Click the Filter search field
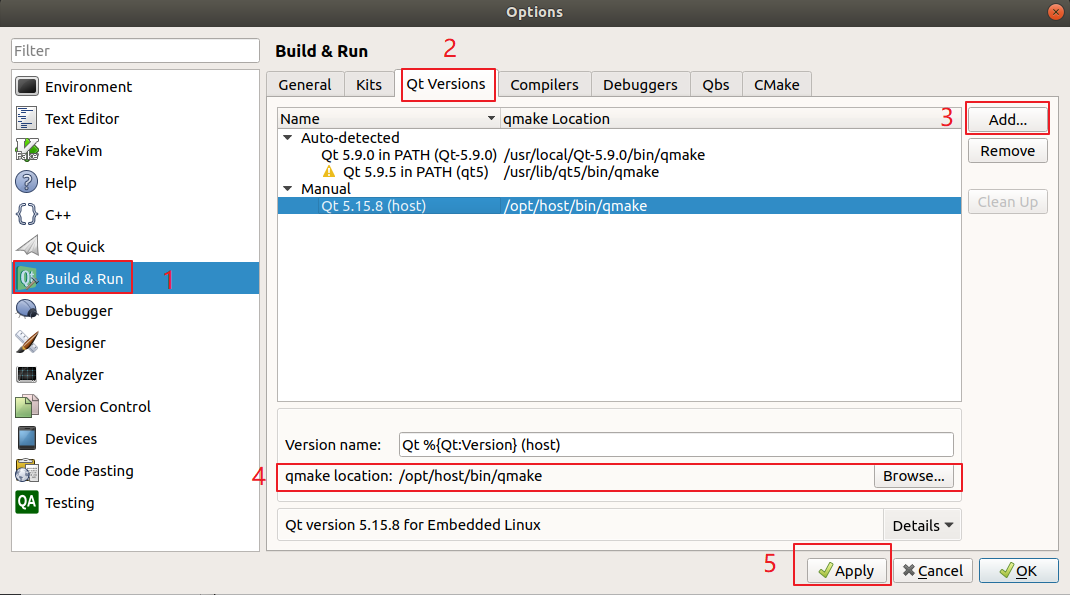 pyautogui.click(x=135, y=50)
